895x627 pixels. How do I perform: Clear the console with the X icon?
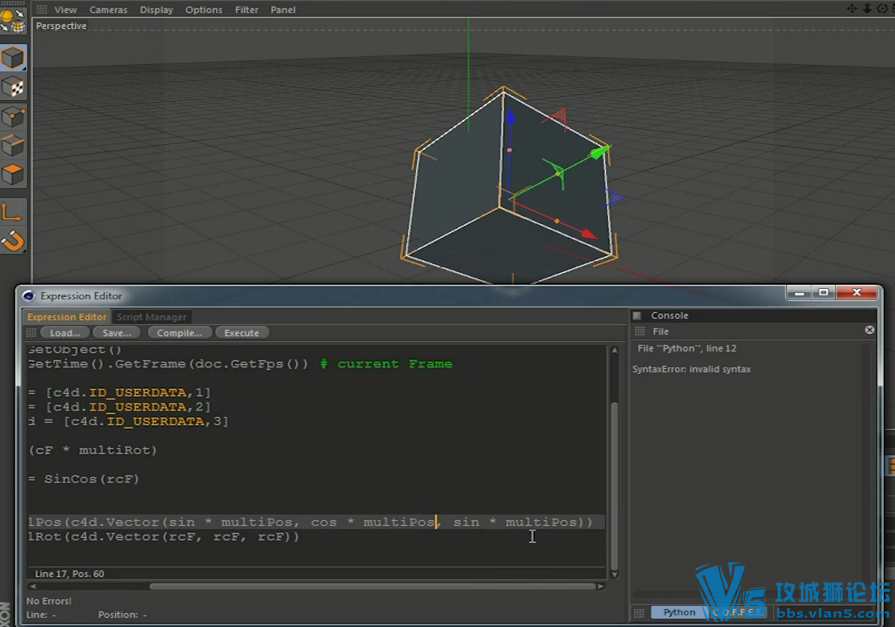[x=869, y=330]
